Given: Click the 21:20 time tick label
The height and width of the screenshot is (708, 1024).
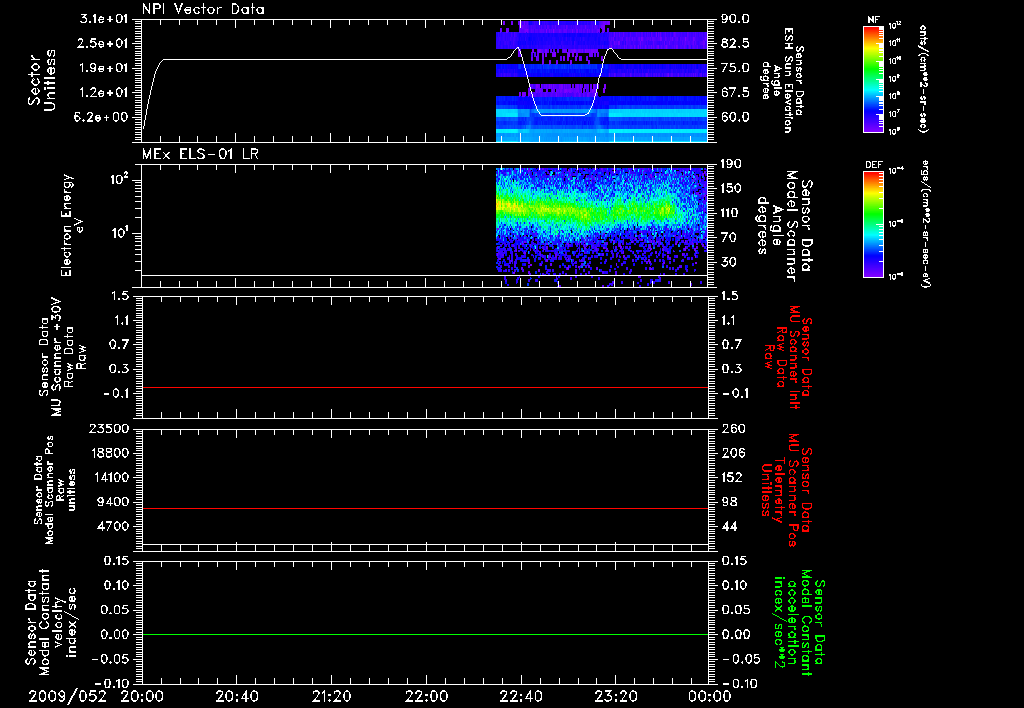Looking at the screenshot, I should click(332, 696).
